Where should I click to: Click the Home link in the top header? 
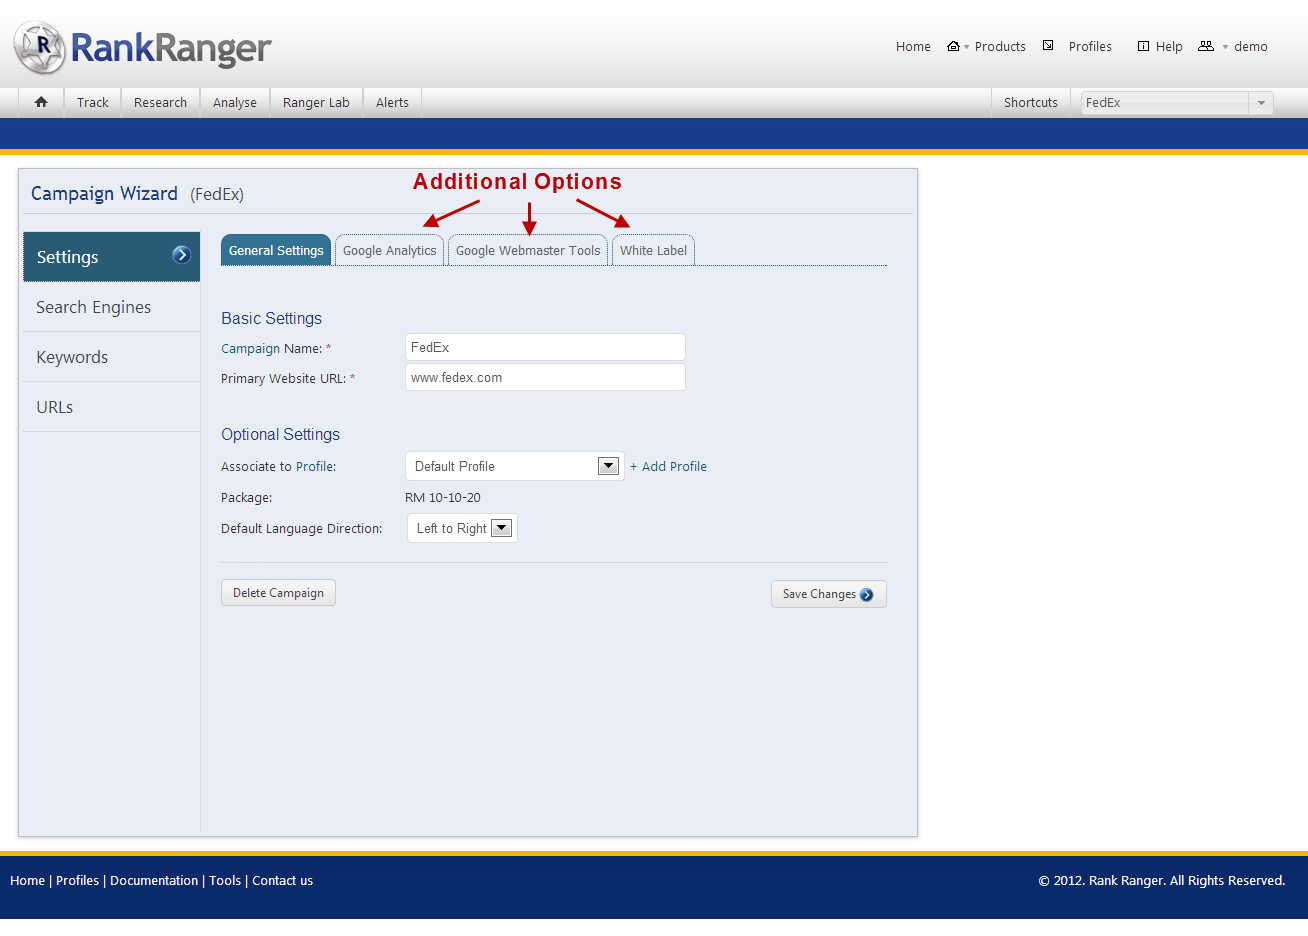coord(913,46)
